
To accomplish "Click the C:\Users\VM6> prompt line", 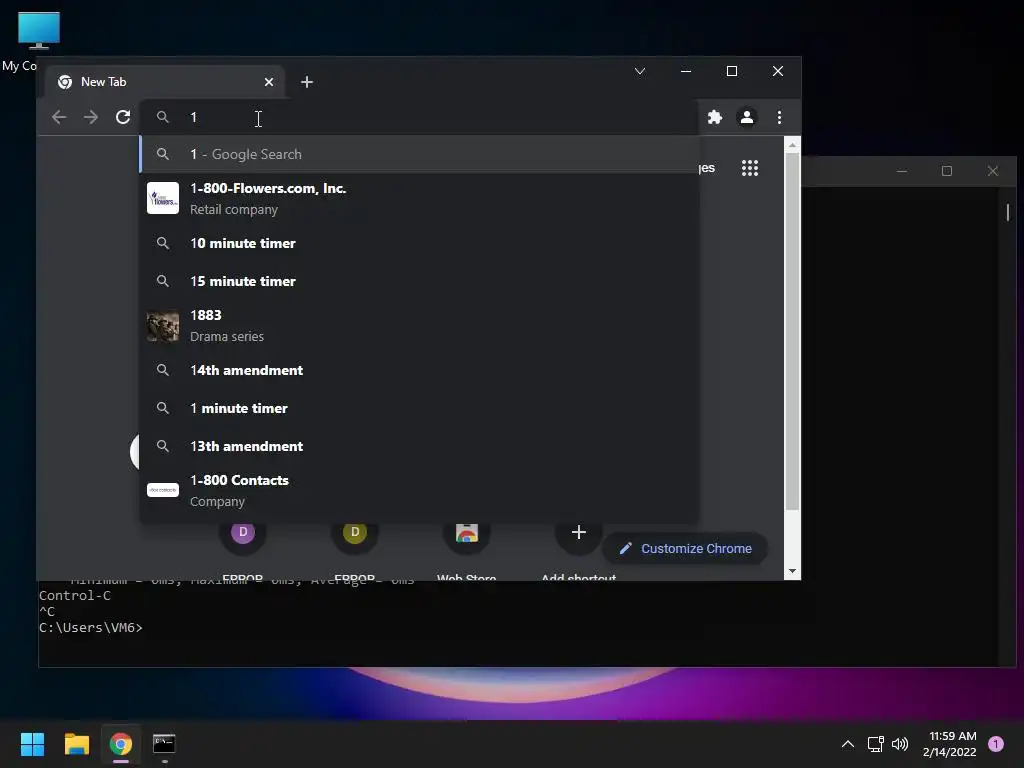I will point(91,628).
